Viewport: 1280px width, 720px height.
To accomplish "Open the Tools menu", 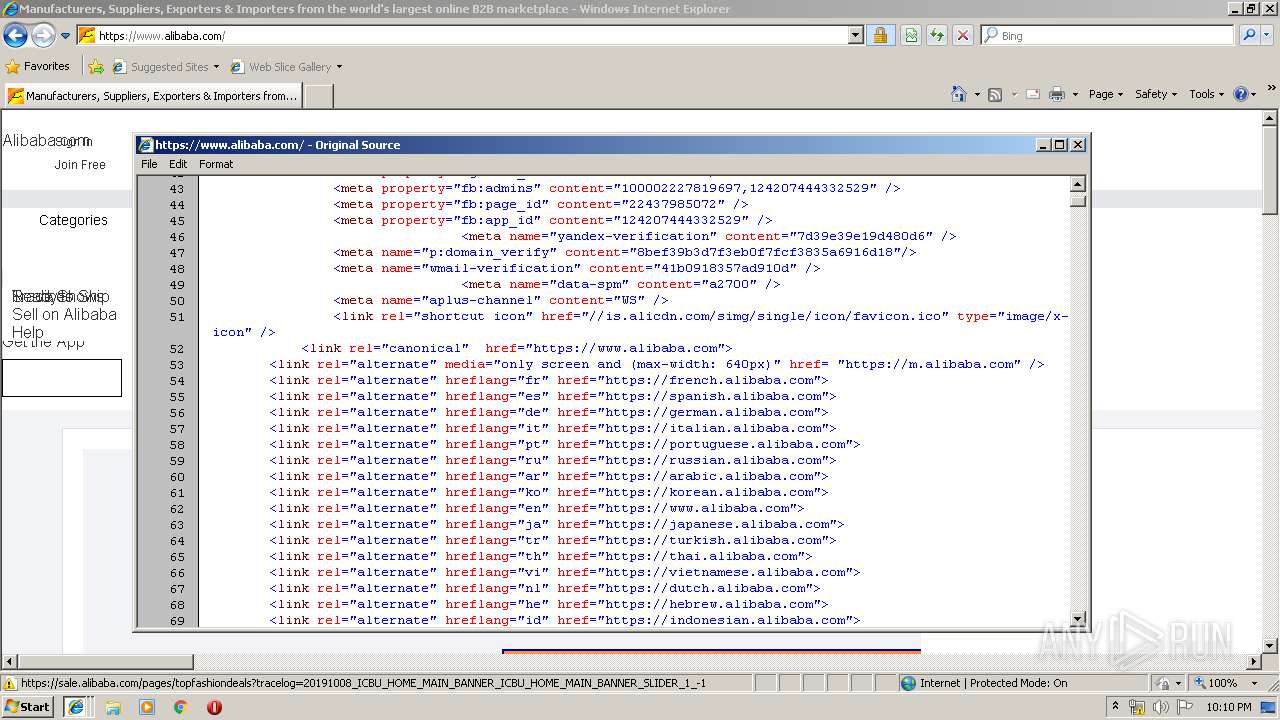I will coord(1206,94).
